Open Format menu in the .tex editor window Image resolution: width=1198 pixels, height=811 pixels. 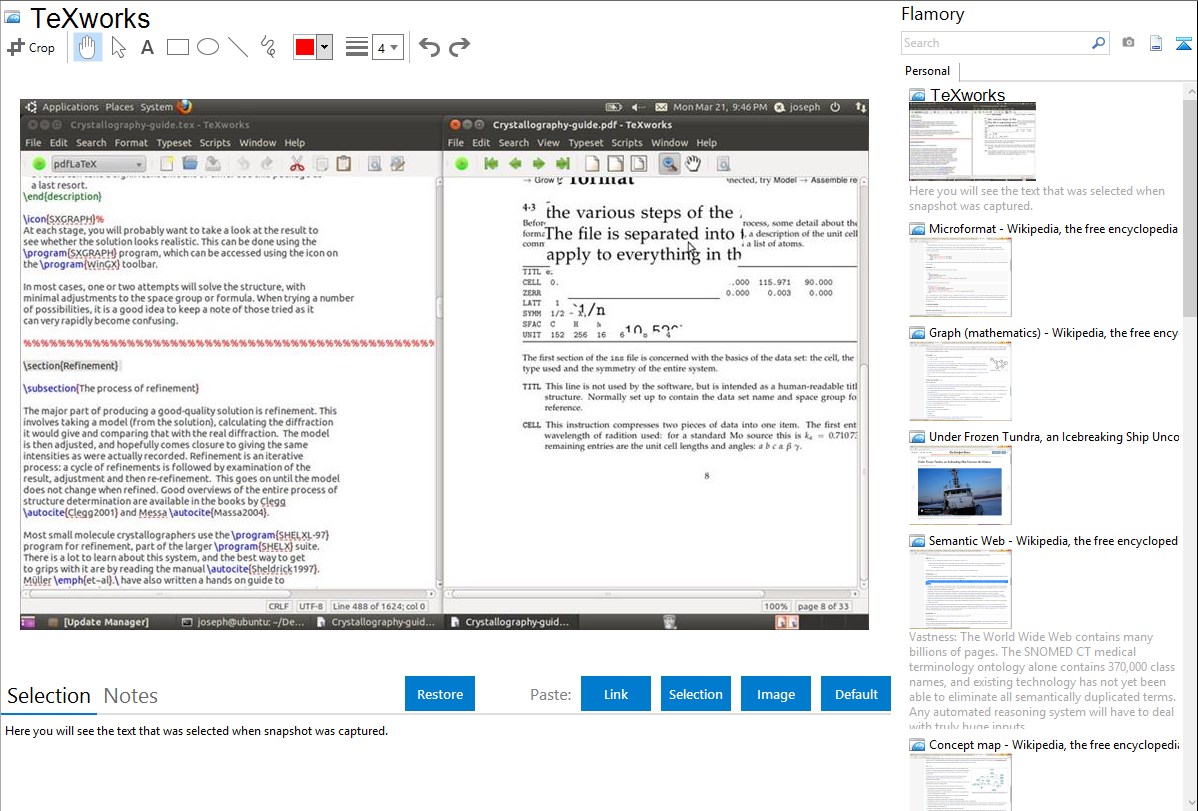(131, 143)
